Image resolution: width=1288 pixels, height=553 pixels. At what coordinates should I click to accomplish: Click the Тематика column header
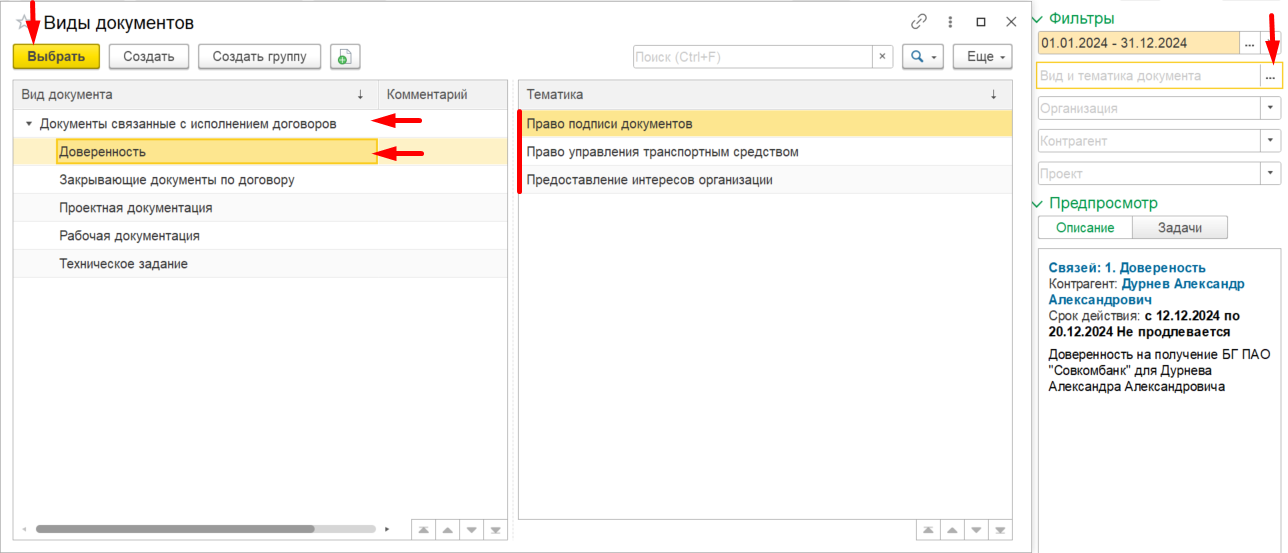(x=765, y=94)
